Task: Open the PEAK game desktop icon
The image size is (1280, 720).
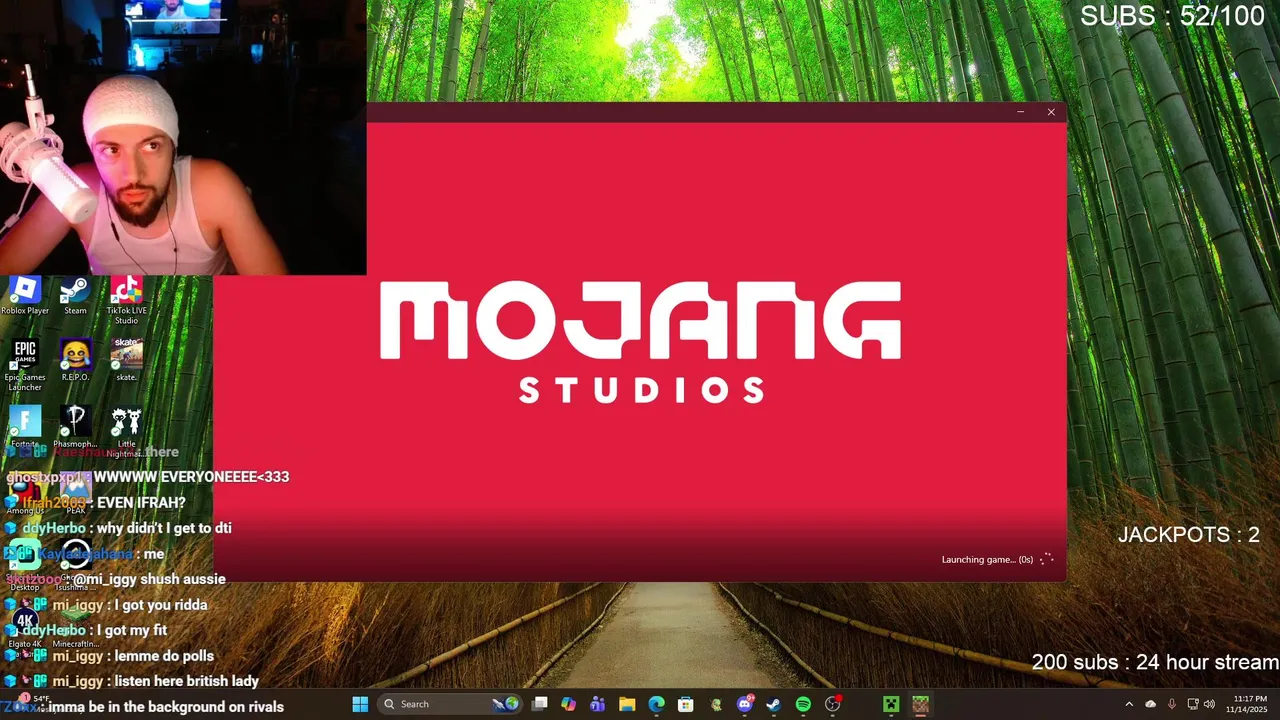Action: coord(75,493)
